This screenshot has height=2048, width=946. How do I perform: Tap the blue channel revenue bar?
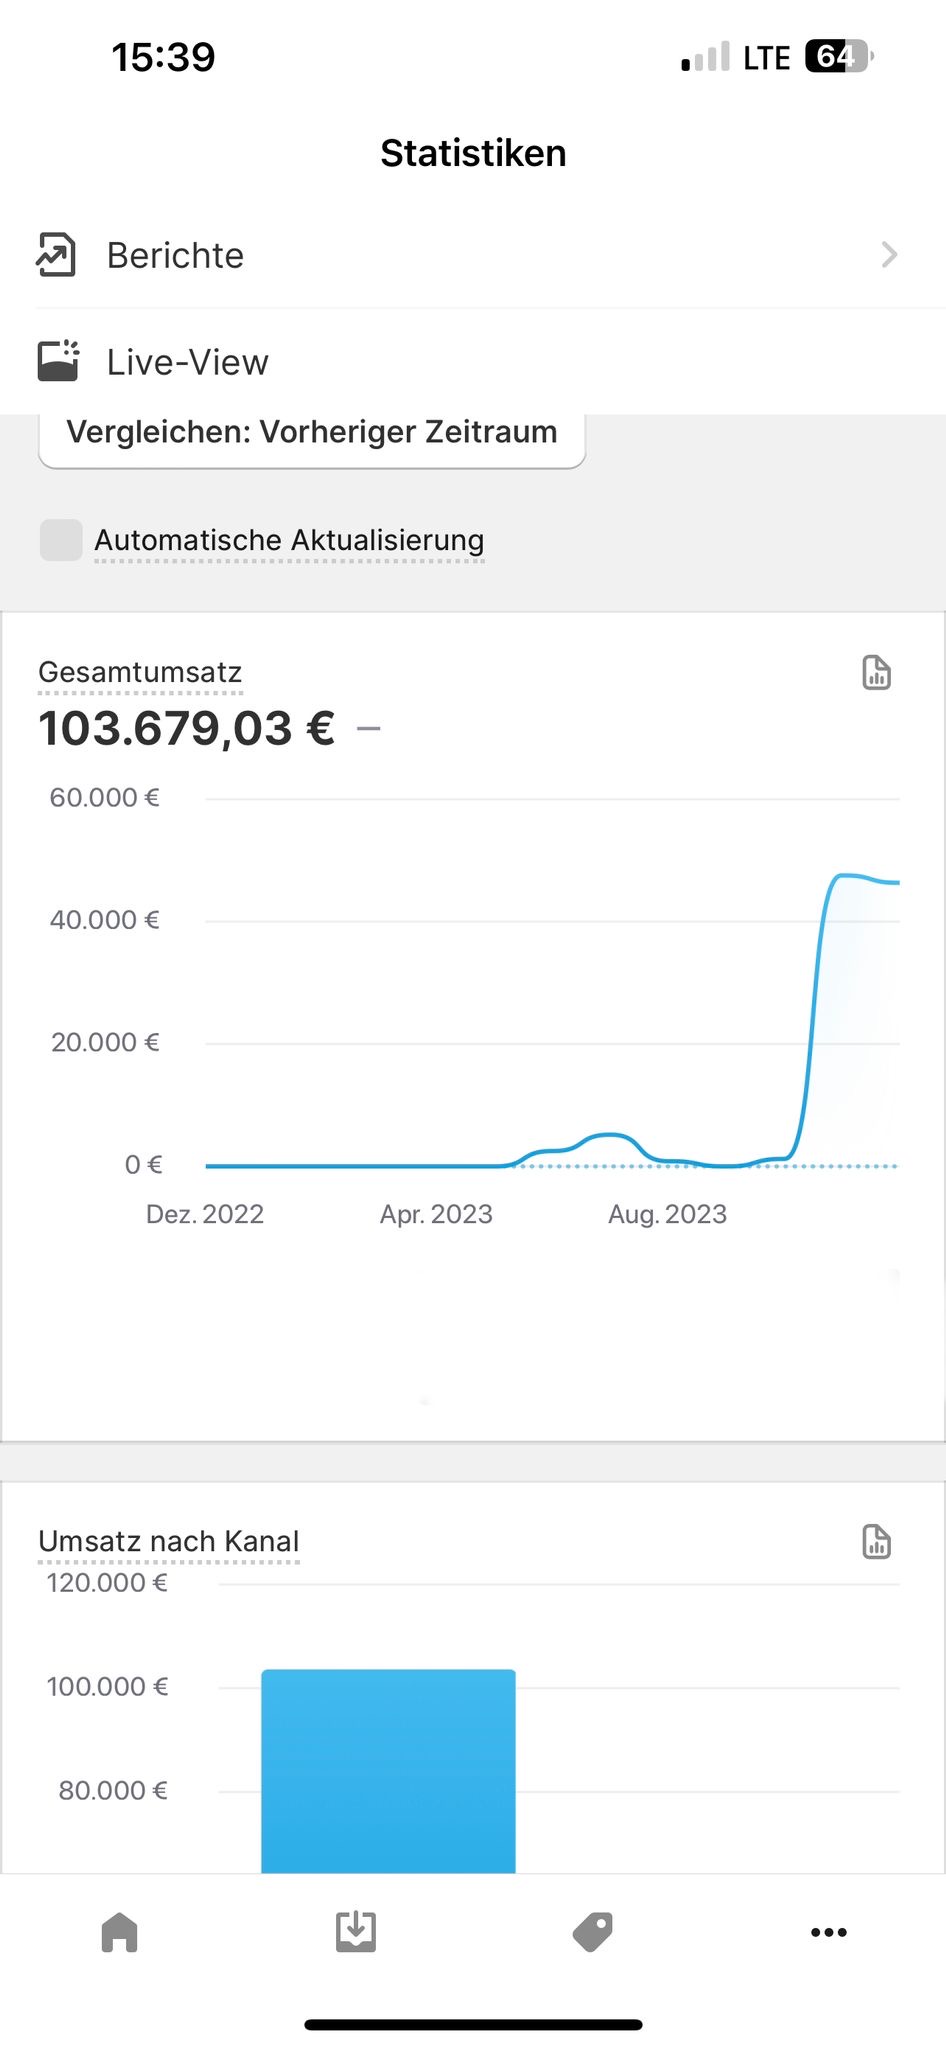coord(388,1770)
